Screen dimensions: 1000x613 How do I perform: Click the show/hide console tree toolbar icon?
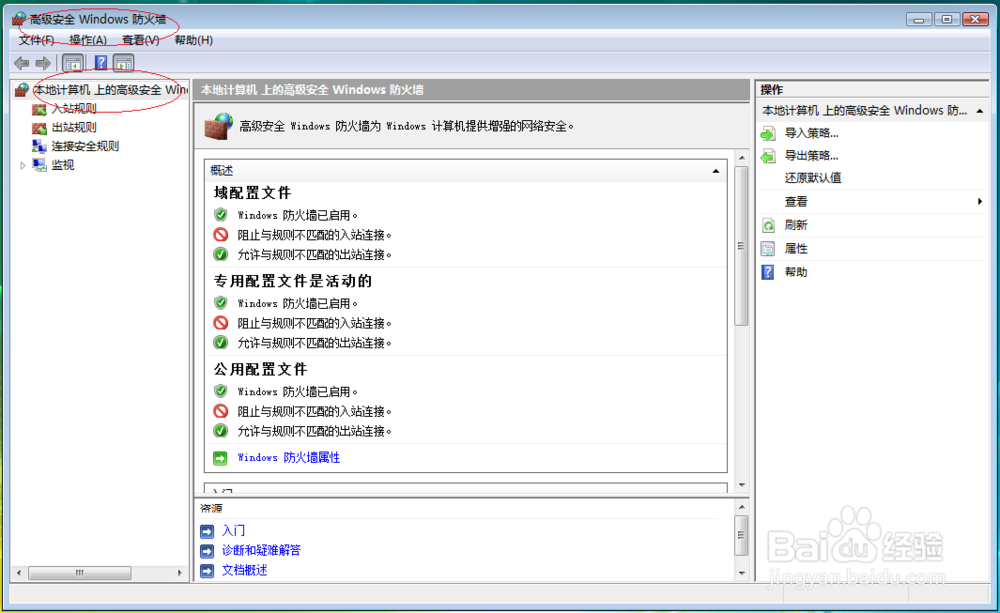(73, 62)
